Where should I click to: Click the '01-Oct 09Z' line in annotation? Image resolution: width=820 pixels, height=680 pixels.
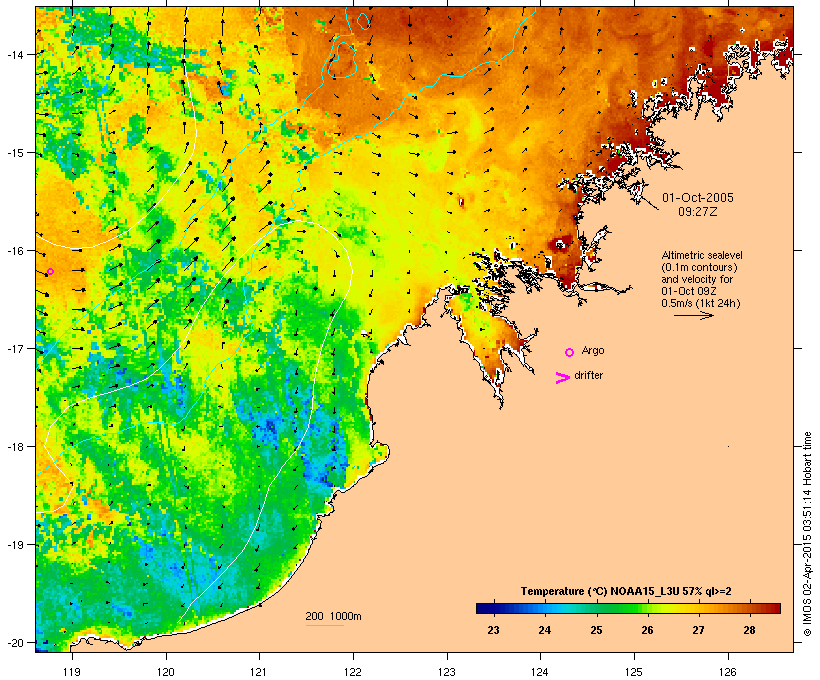(689, 291)
